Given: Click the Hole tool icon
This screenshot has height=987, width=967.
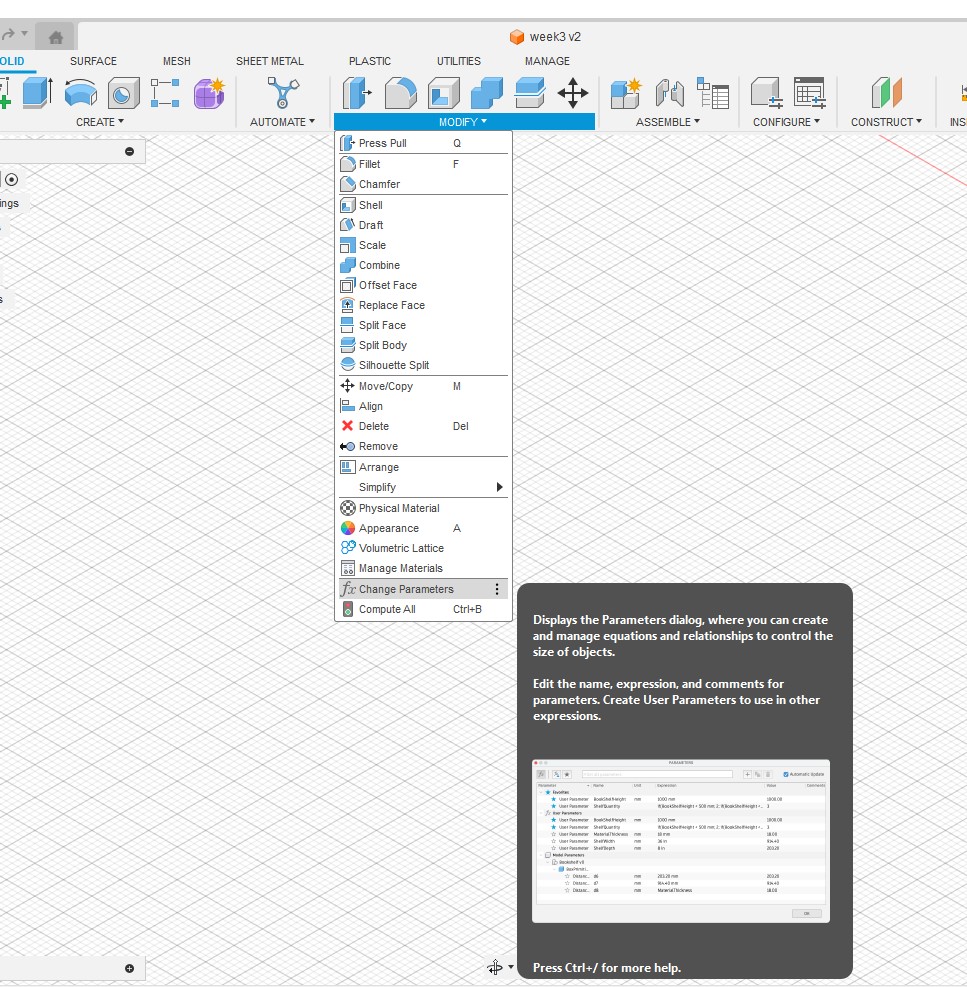Looking at the screenshot, I should tap(123, 93).
